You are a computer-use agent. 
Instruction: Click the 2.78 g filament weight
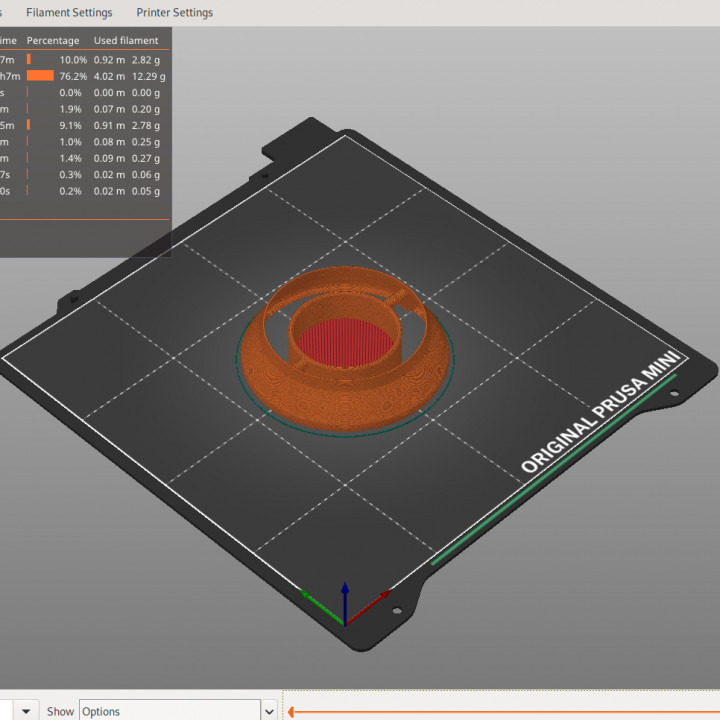146,125
